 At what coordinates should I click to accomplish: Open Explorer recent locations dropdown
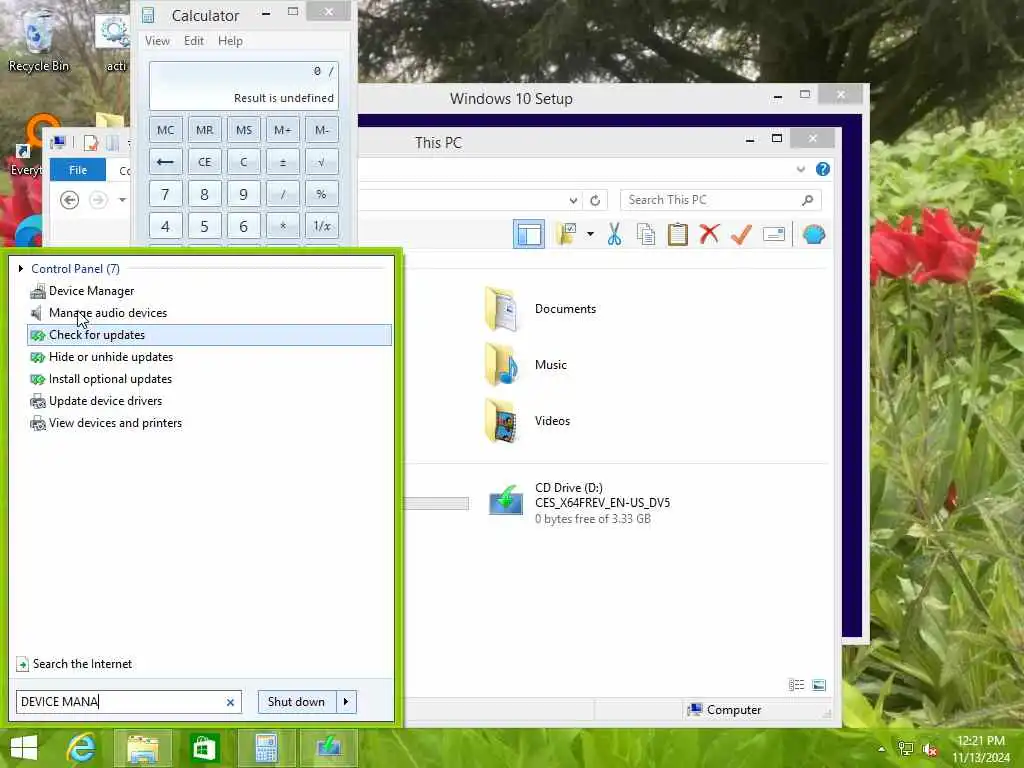pos(122,199)
